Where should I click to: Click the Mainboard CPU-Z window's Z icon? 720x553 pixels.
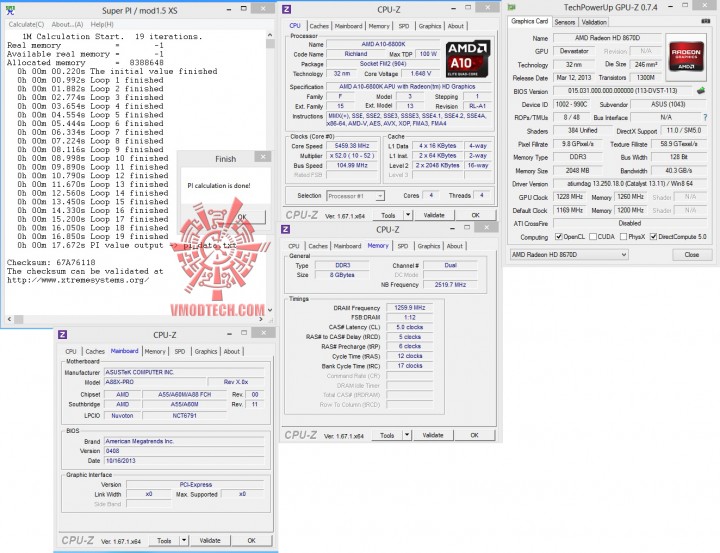coord(63,334)
